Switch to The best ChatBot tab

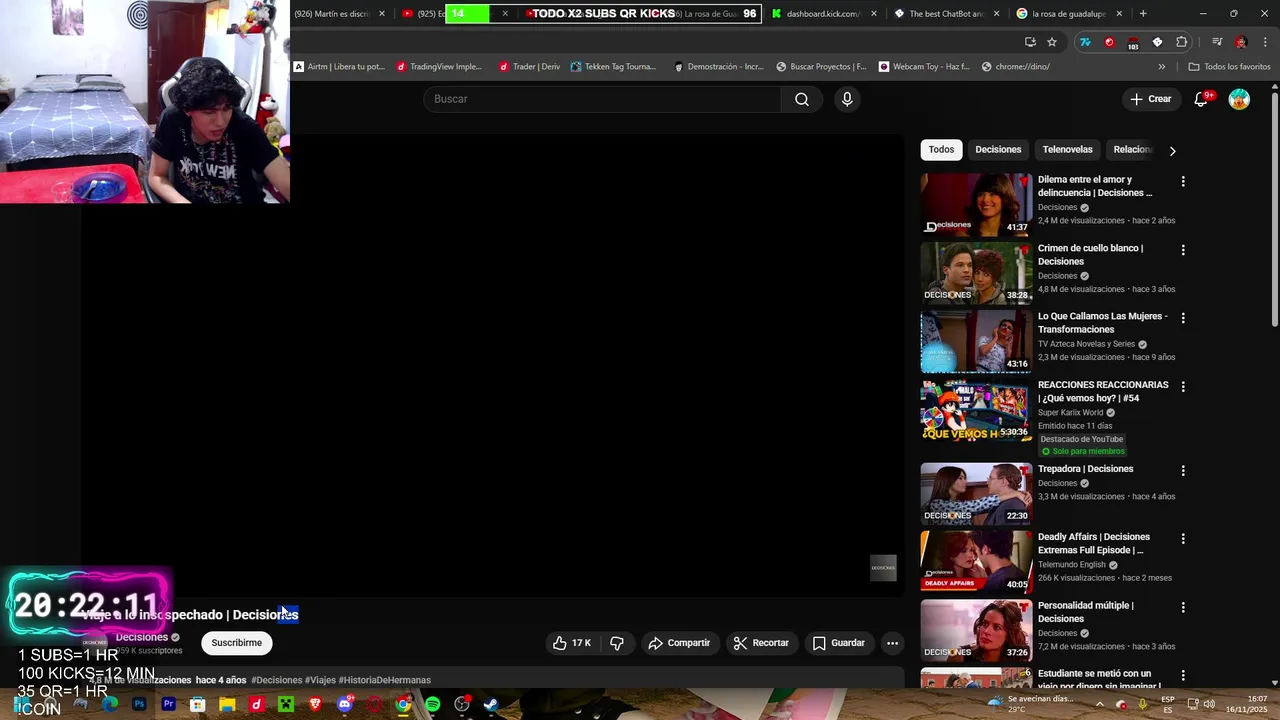coord(945,14)
